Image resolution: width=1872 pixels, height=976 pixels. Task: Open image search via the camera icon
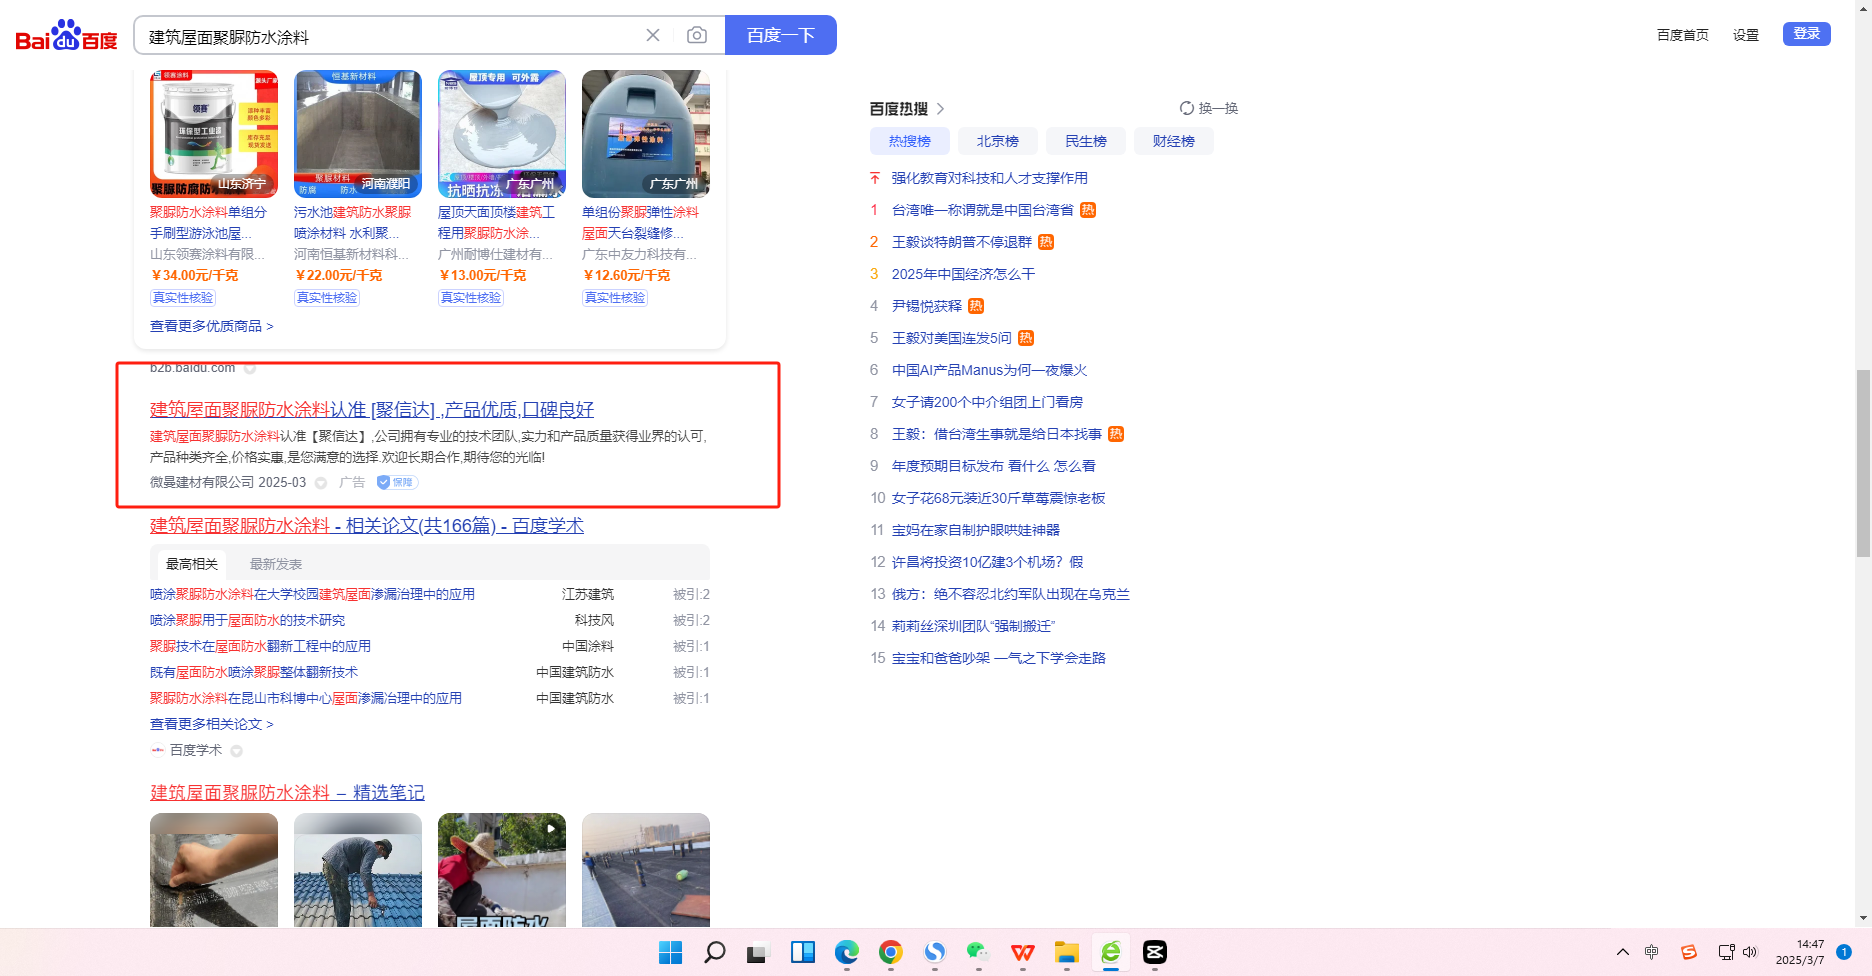[697, 36]
